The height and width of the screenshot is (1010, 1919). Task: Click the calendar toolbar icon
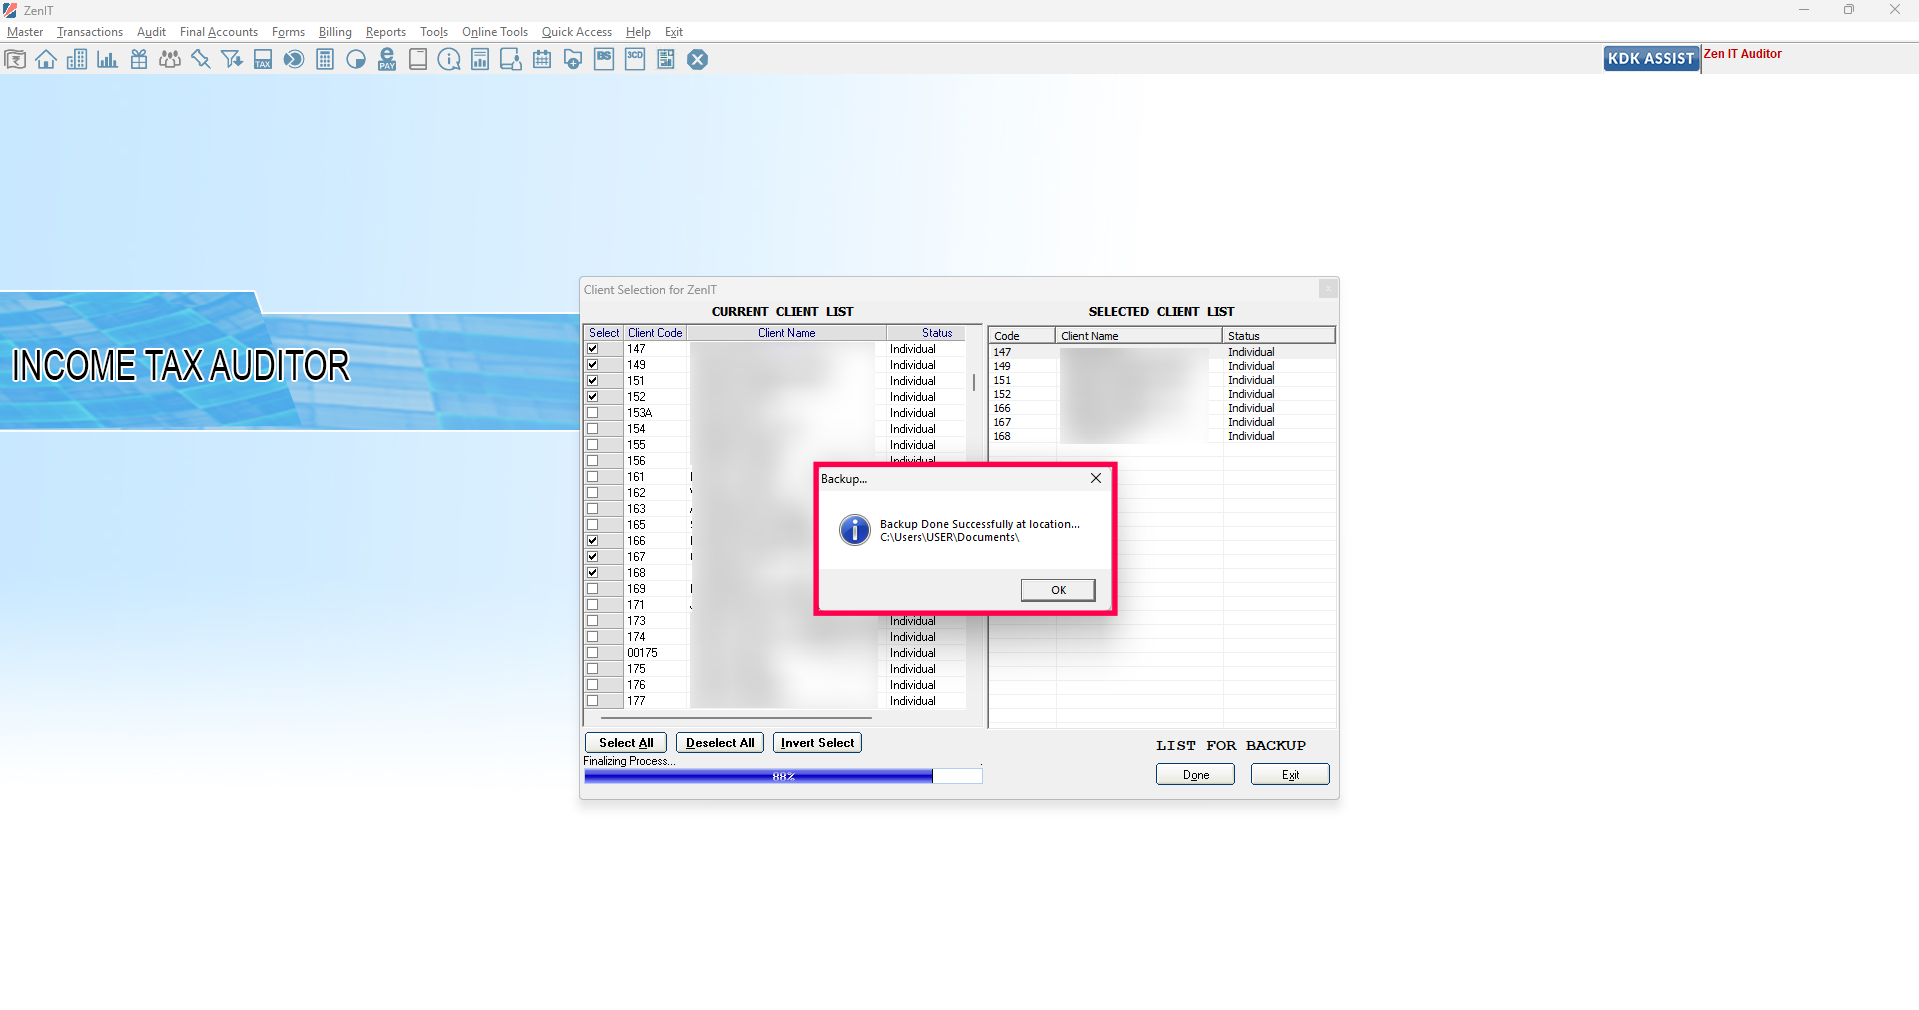[x=542, y=60]
